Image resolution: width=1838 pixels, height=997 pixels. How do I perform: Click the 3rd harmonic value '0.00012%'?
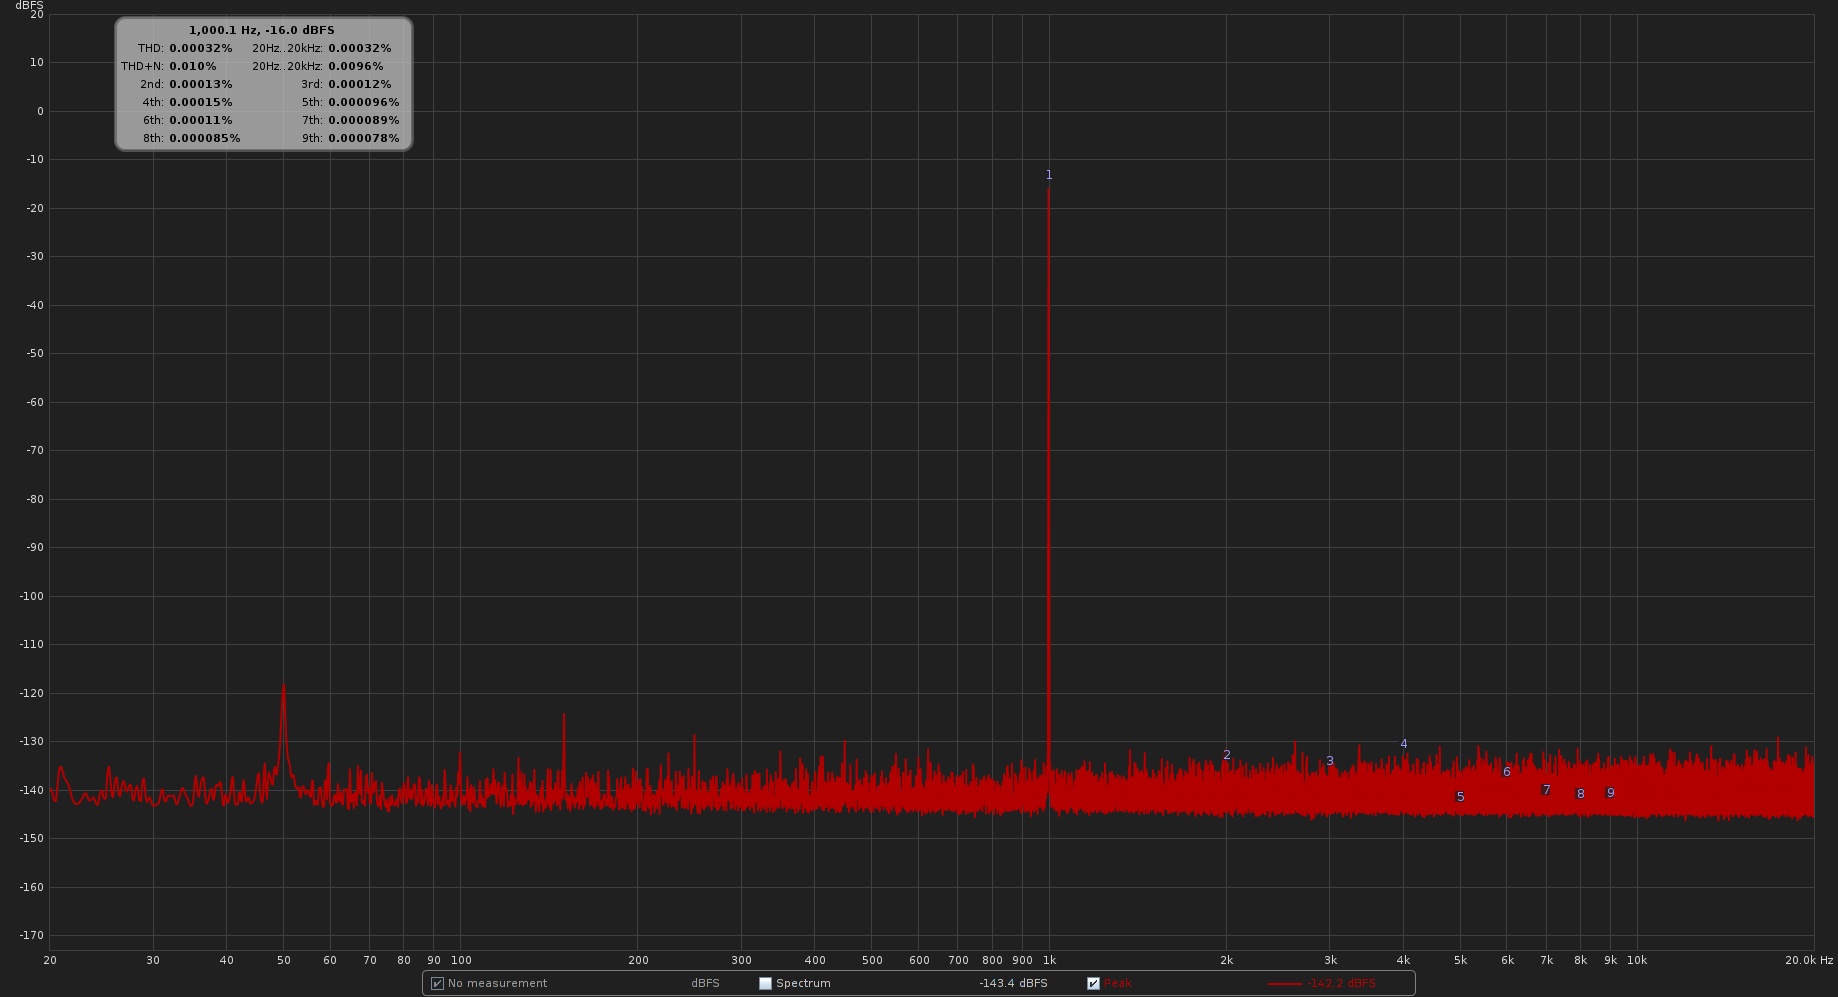pyautogui.click(x=360, y=84)
